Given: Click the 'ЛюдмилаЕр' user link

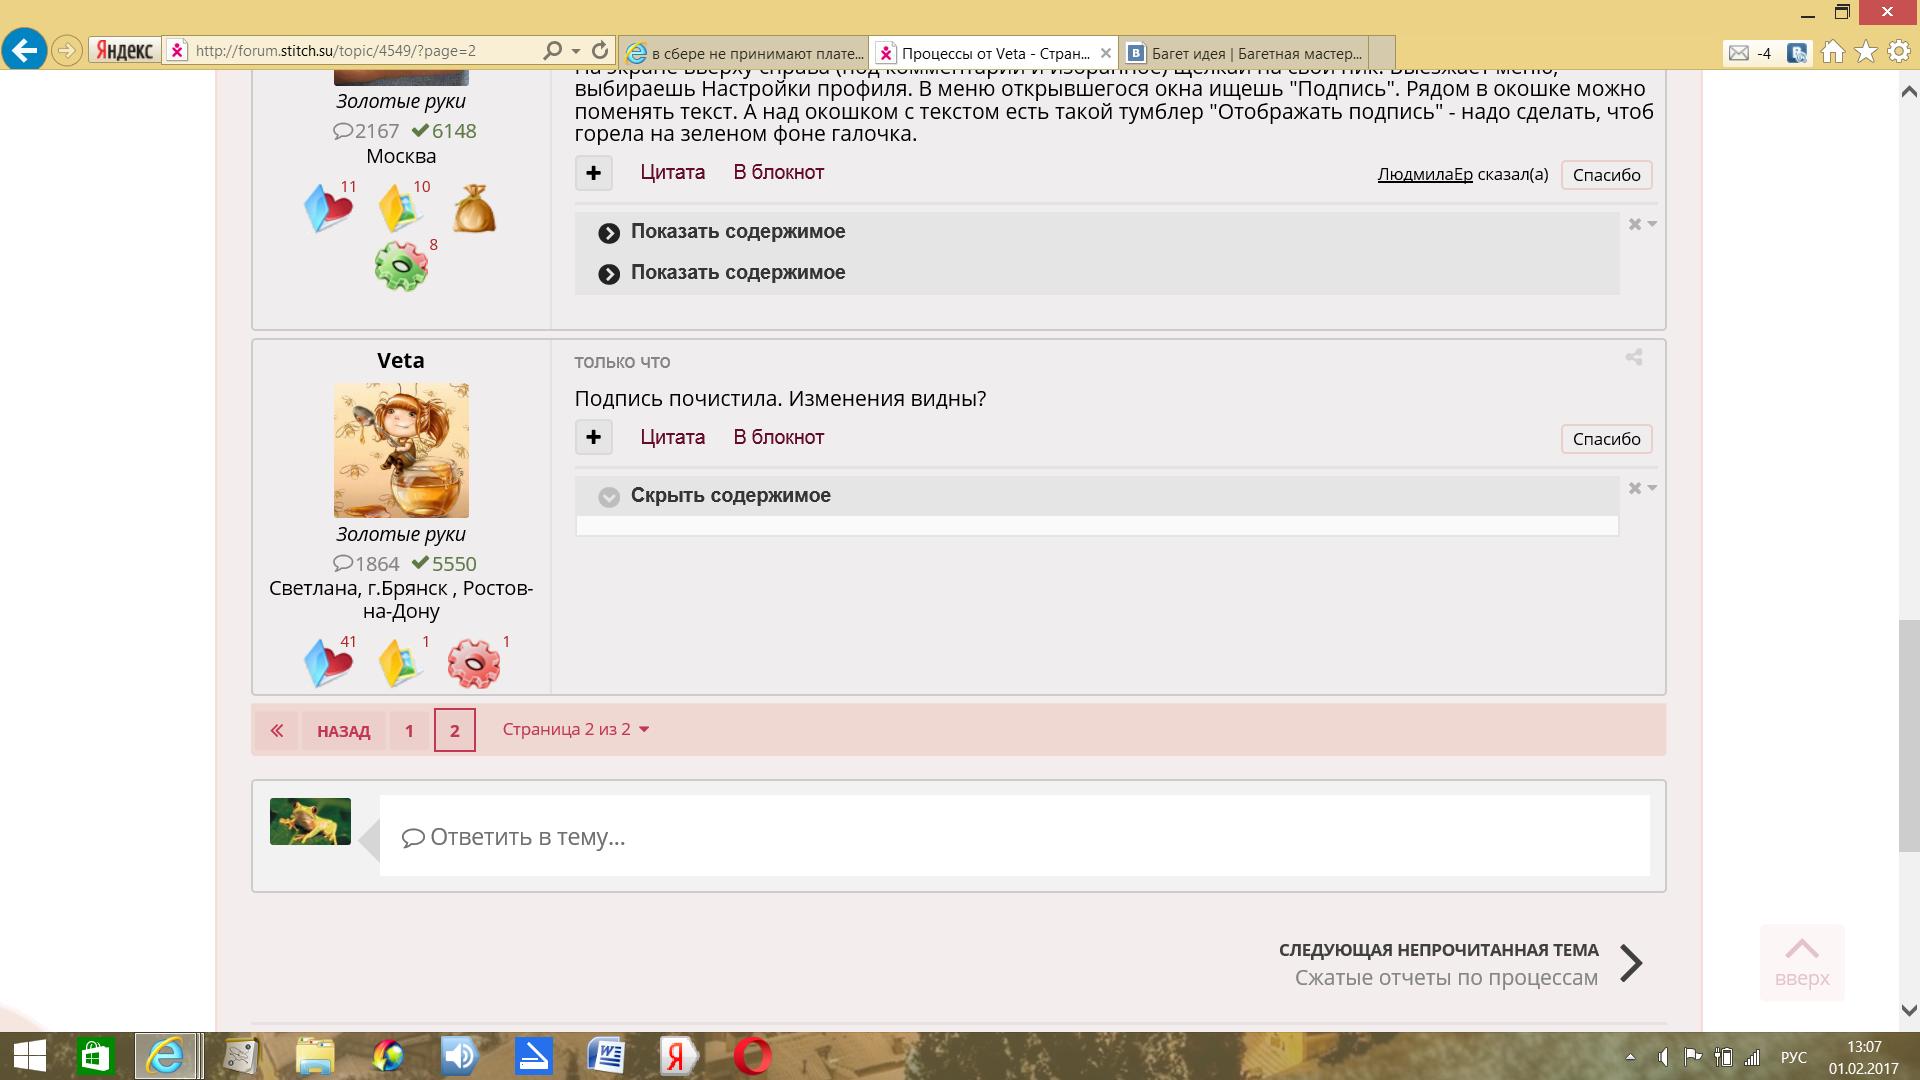Looking at the screenshot, I should click(1424, 174).
